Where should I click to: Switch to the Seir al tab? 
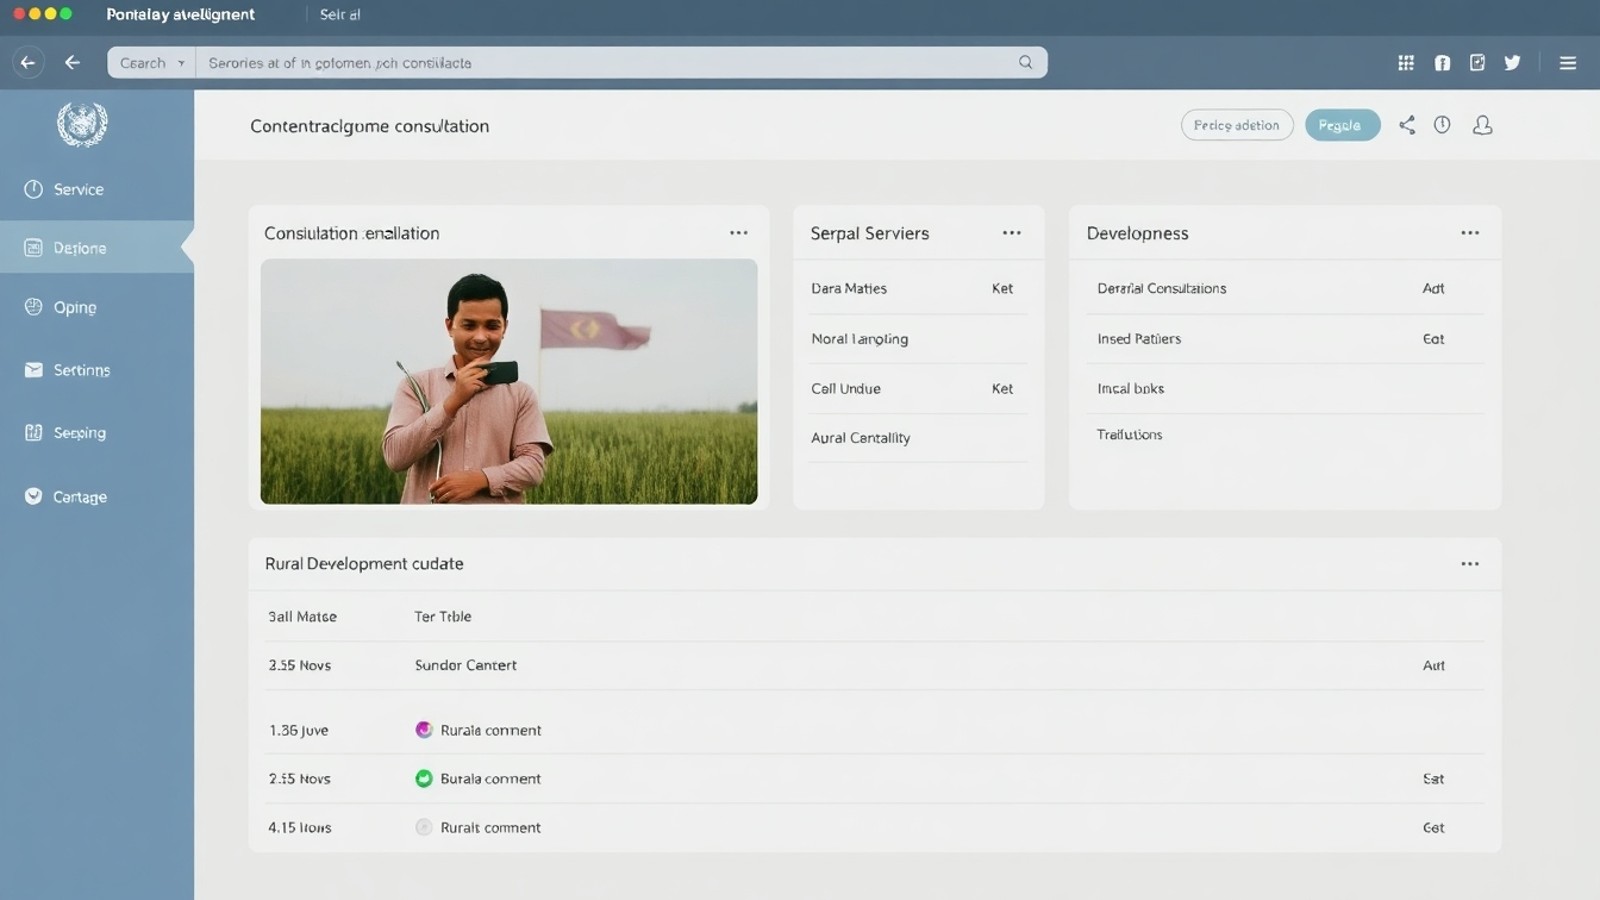340,14
